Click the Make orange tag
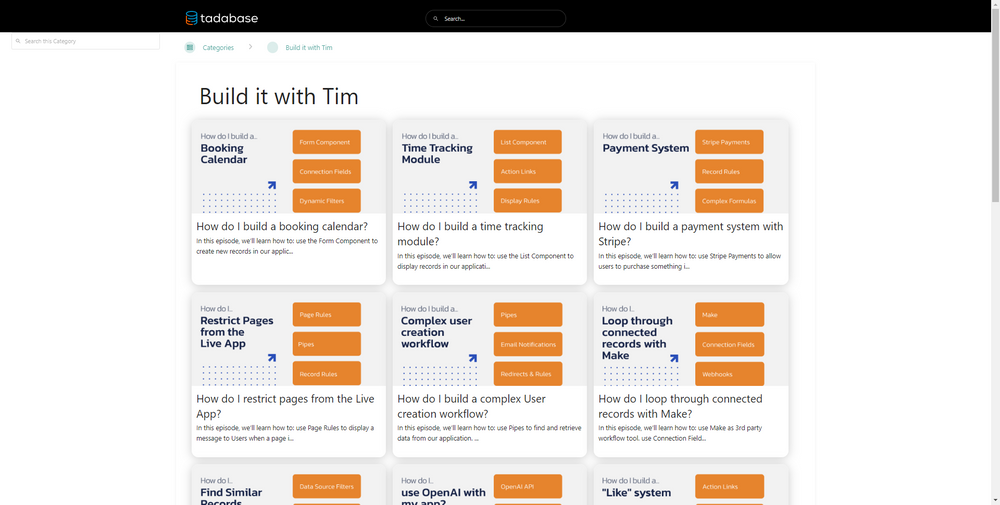The image size is (1000, 505). point(730,314)
